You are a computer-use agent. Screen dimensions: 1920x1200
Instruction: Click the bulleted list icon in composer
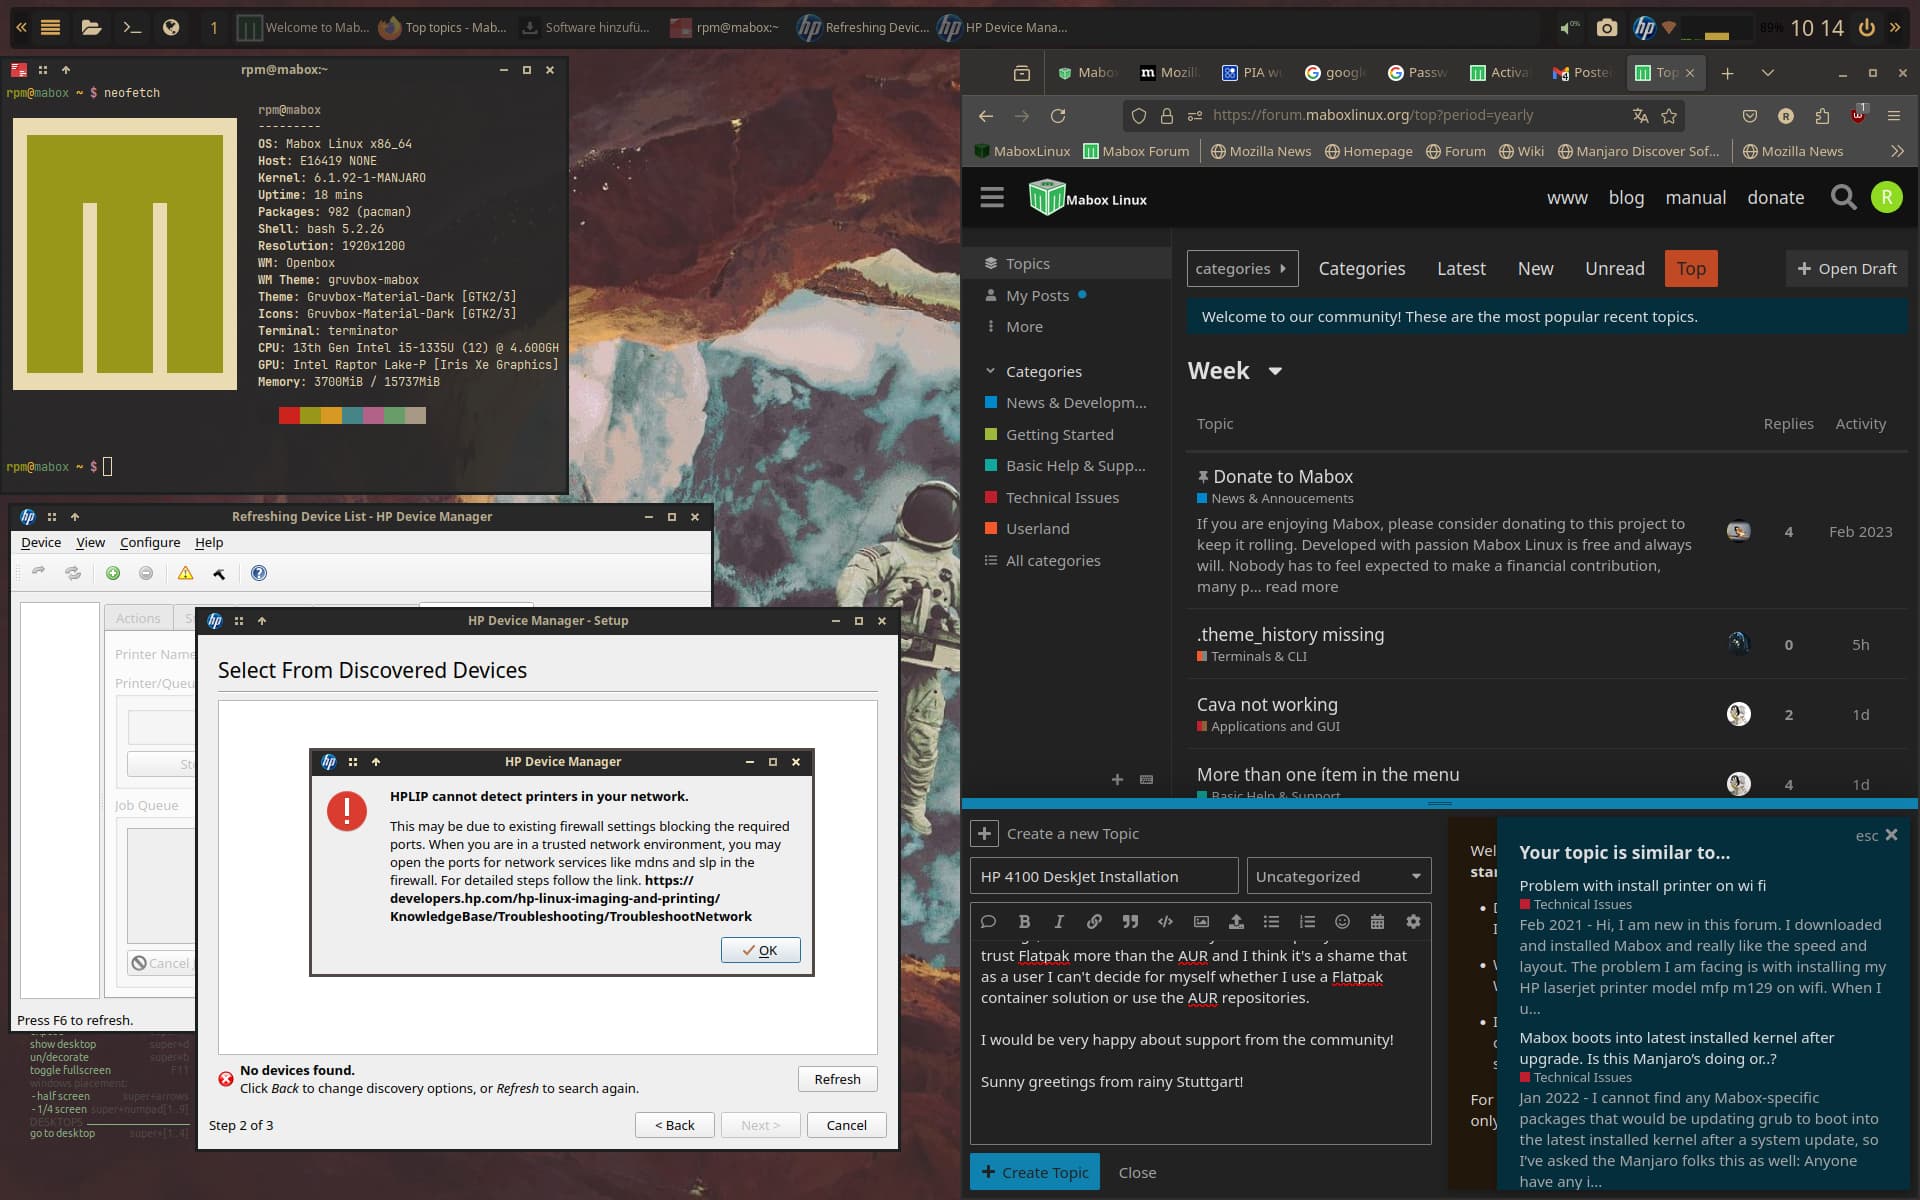tap(1271, 922)
